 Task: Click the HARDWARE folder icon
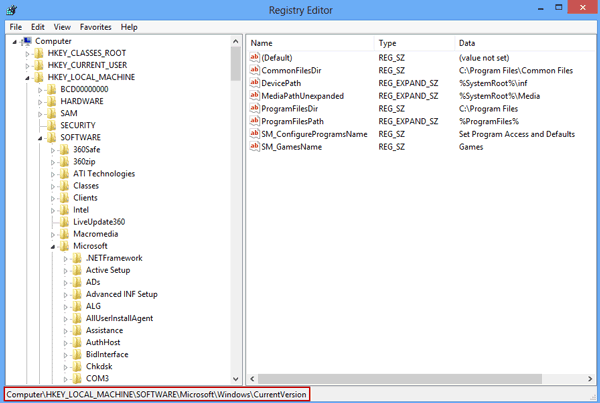pos(52,101)
